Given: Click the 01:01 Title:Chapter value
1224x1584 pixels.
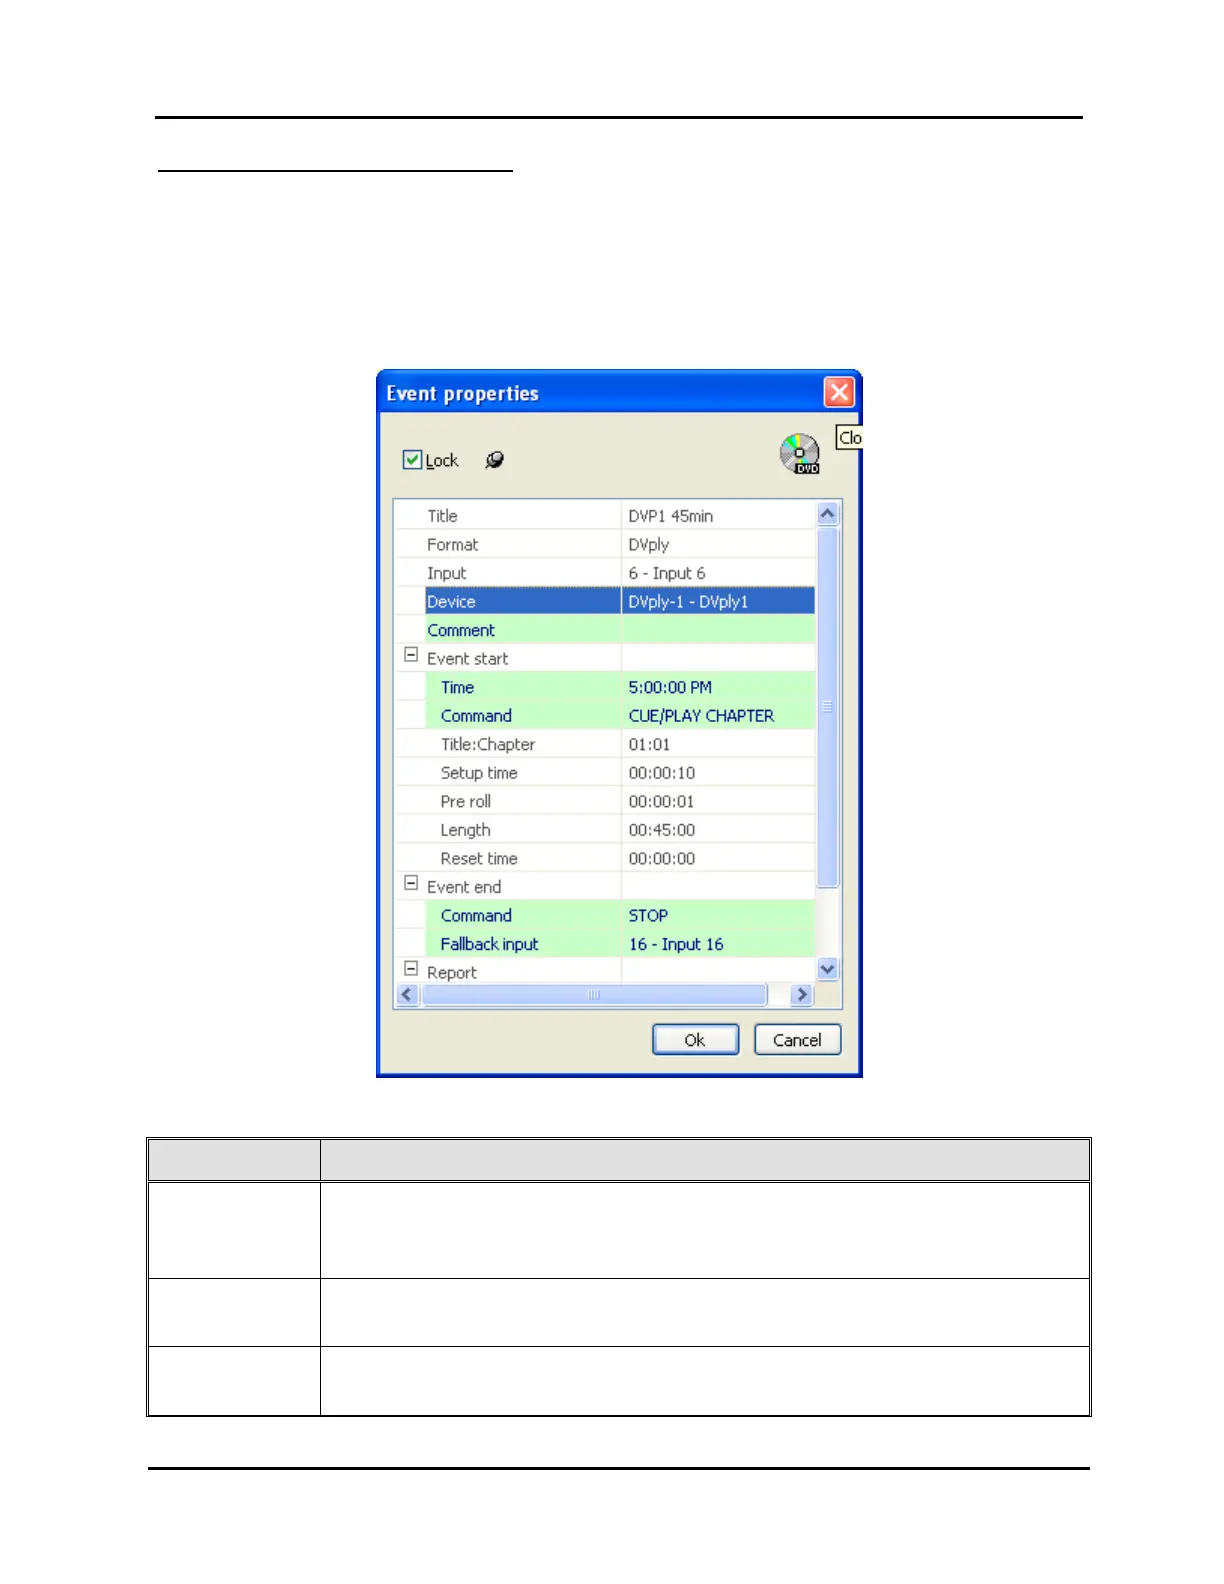Looking at the screenshot, I should click(x=649, y=745).
